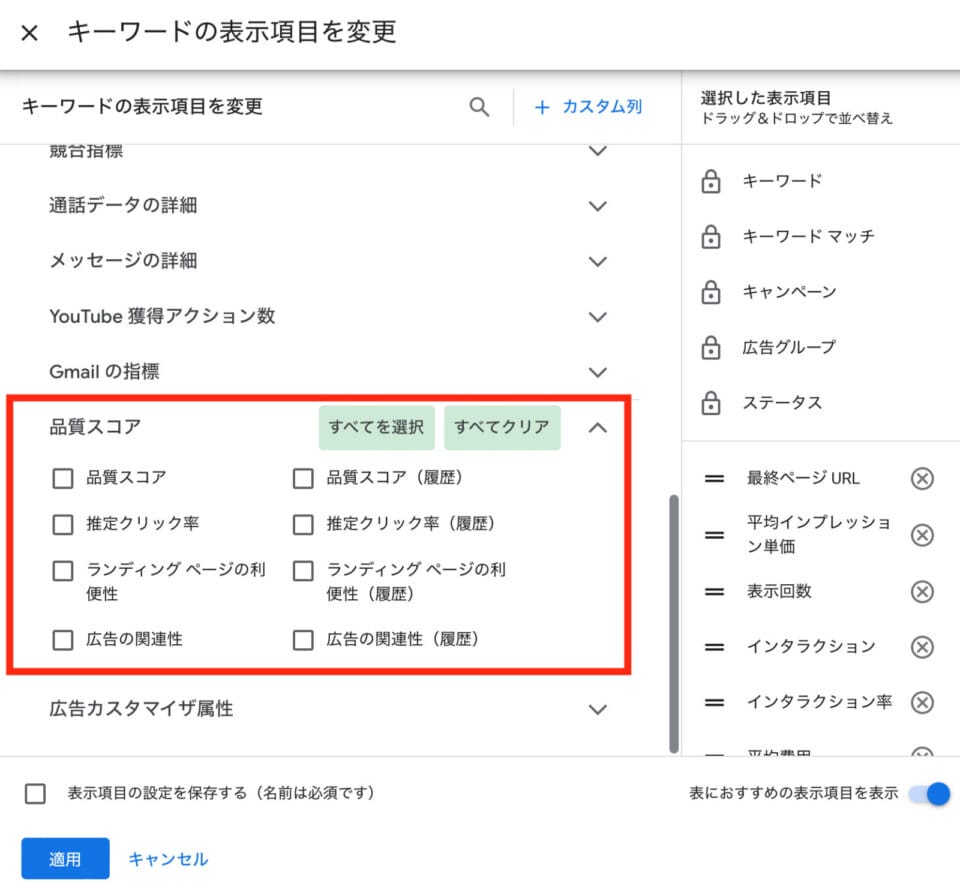This screenshot has height=892, width=960.
Task: Select the ステータス locked column label
Action: pyautogui.click(x=782, y=403)
